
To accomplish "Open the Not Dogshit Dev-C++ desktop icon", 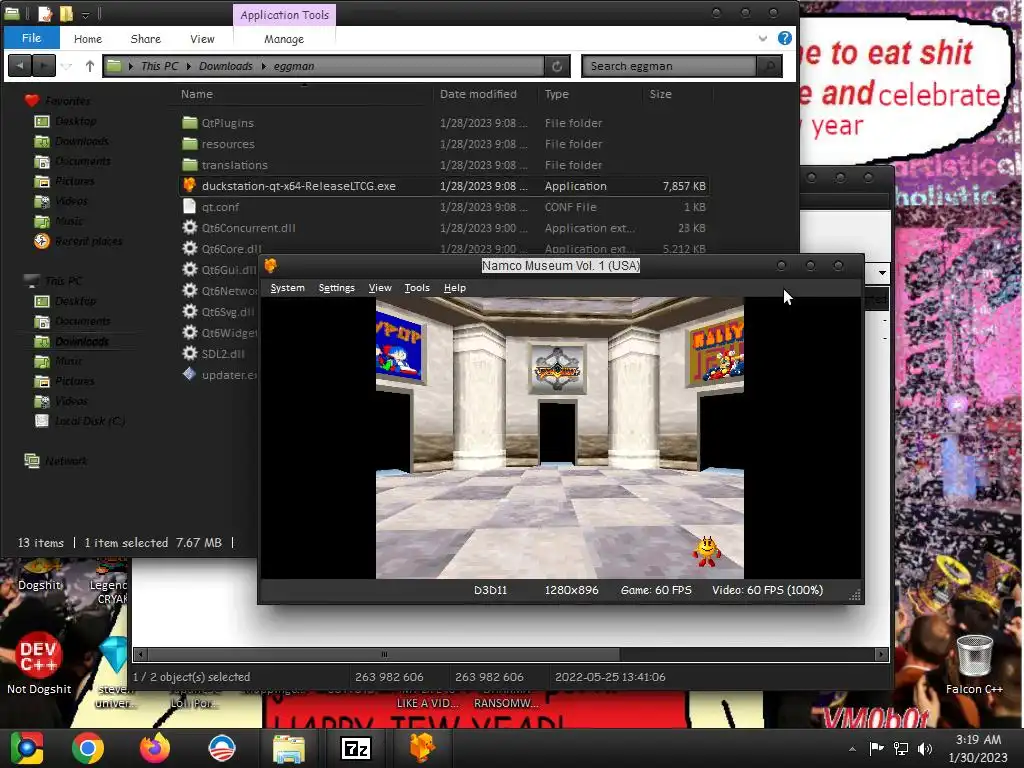I will 39,663.
